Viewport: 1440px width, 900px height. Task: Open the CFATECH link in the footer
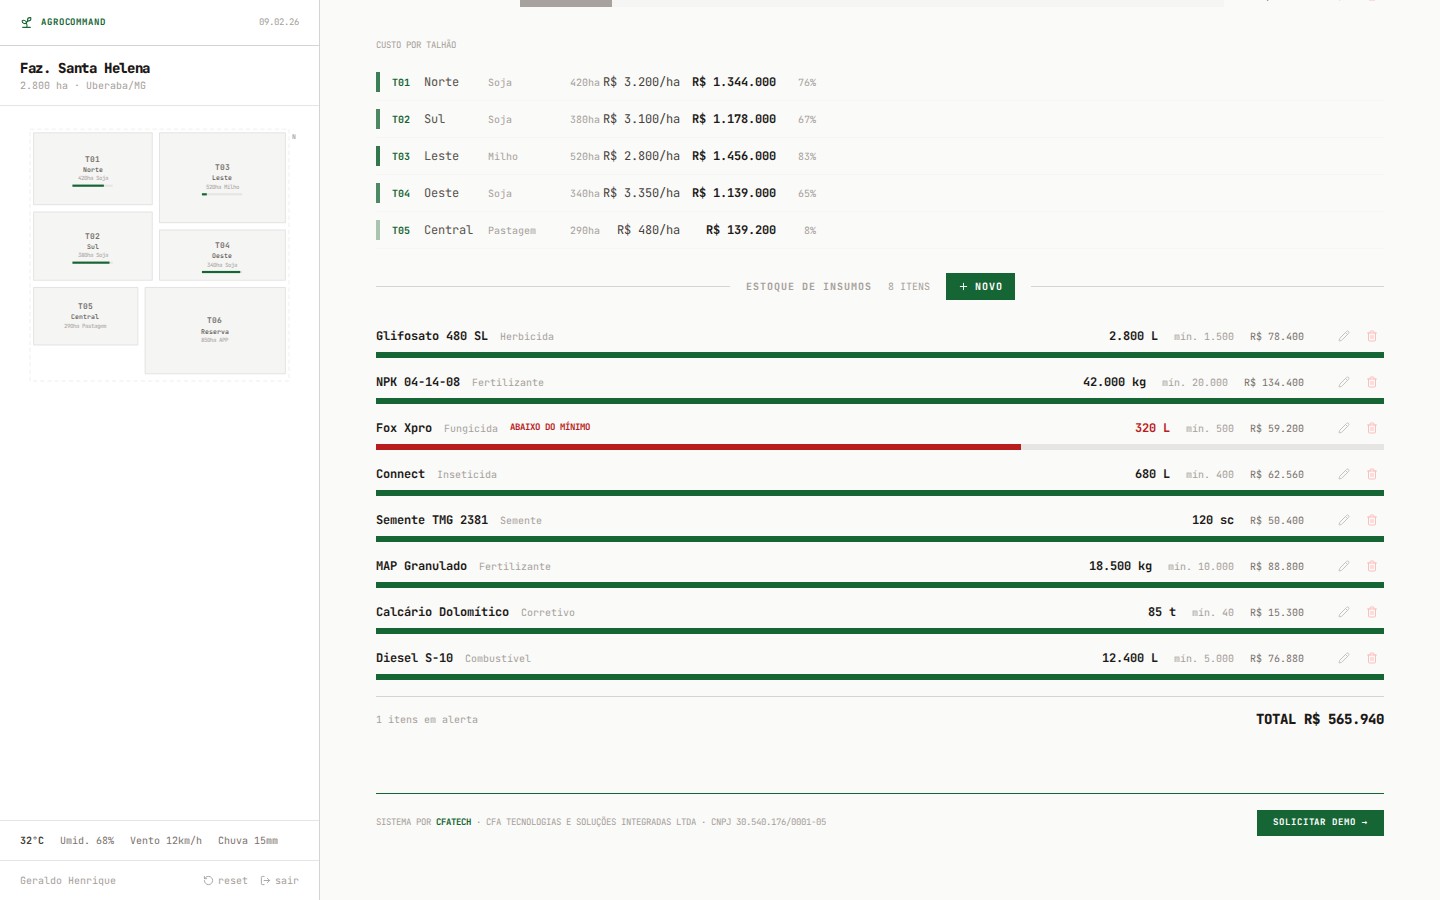[454, 822]
